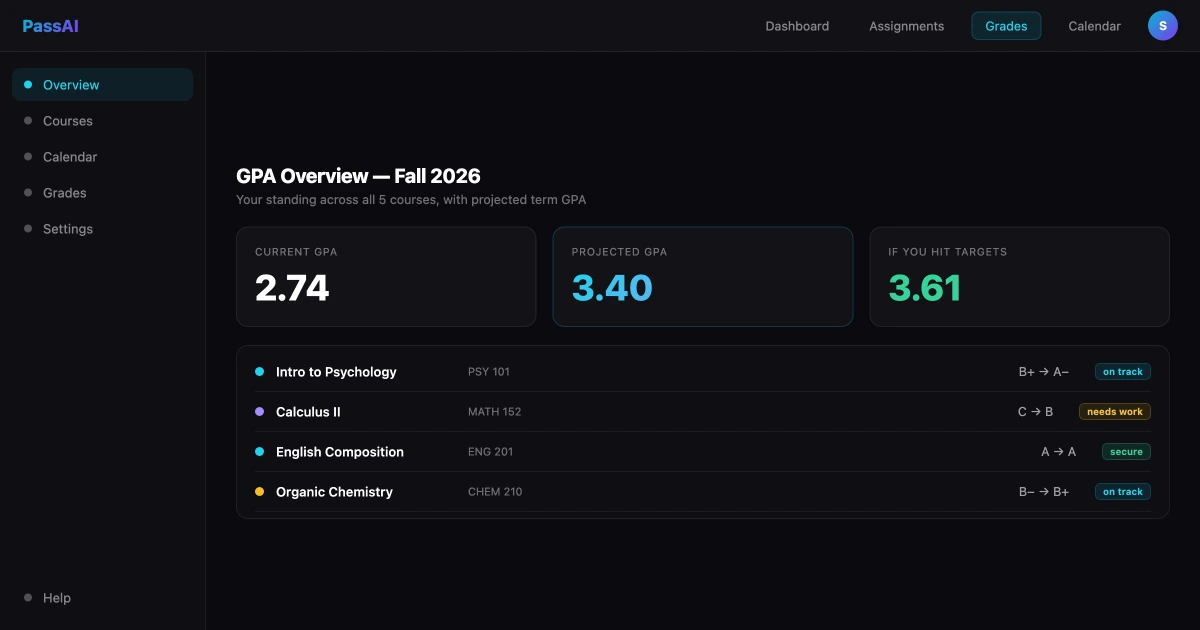Go to Assignments in top navigation

click(x=906, y=26)
